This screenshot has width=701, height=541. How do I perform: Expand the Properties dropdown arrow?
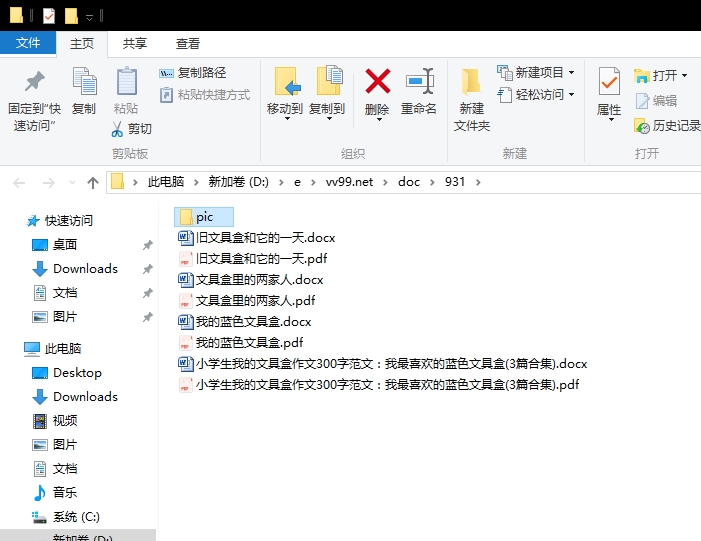tap(611, 120)
